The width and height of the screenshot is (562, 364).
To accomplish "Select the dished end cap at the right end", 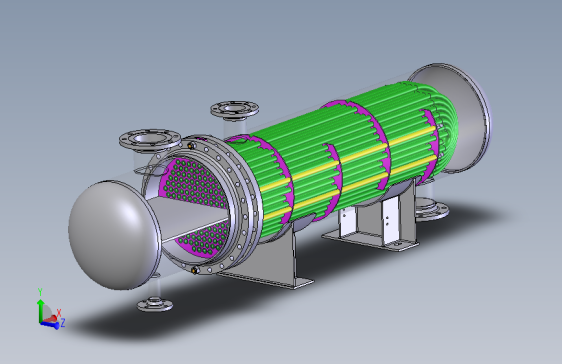I will click(x=453, y=118).
